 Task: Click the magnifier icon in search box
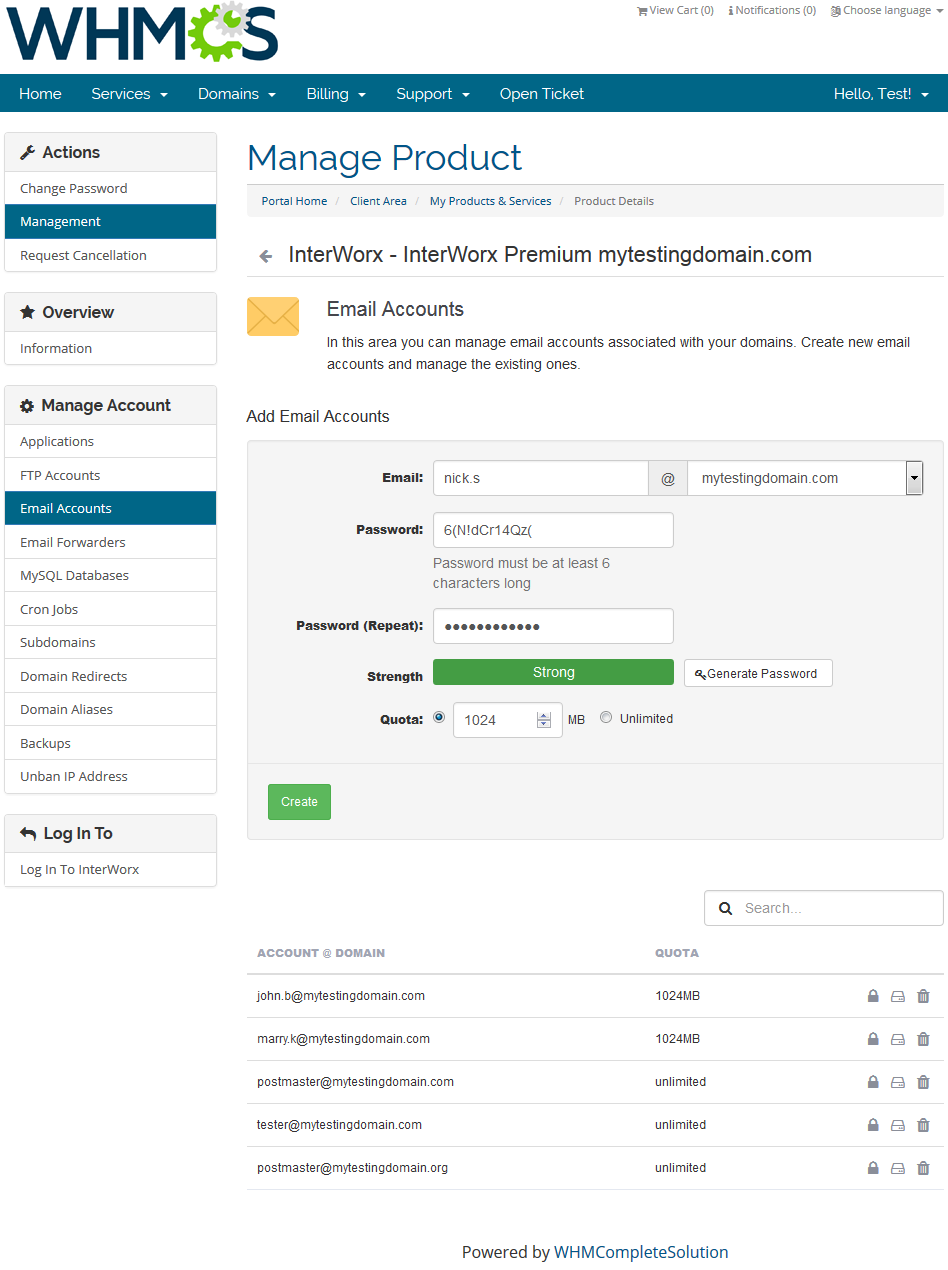point(724,908)
